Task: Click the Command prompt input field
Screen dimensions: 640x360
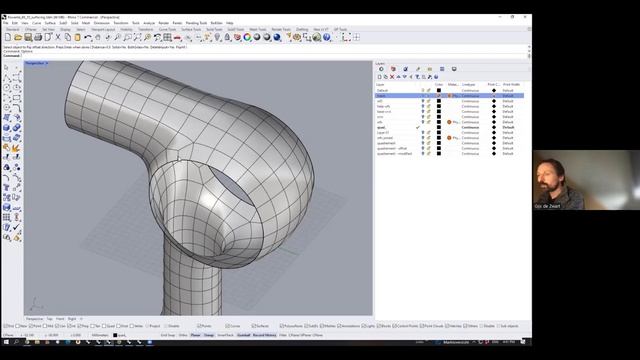Action: (273, 56)
